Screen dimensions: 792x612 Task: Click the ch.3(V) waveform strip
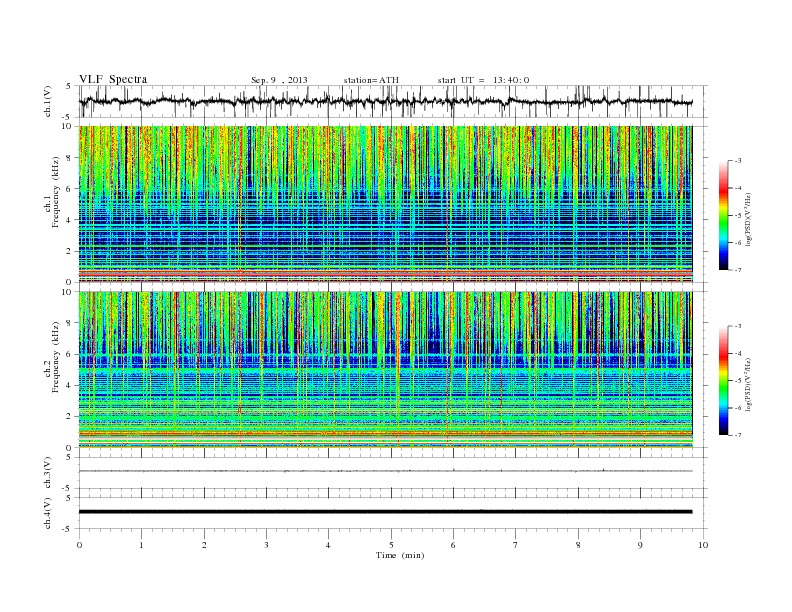pos(386,471)
